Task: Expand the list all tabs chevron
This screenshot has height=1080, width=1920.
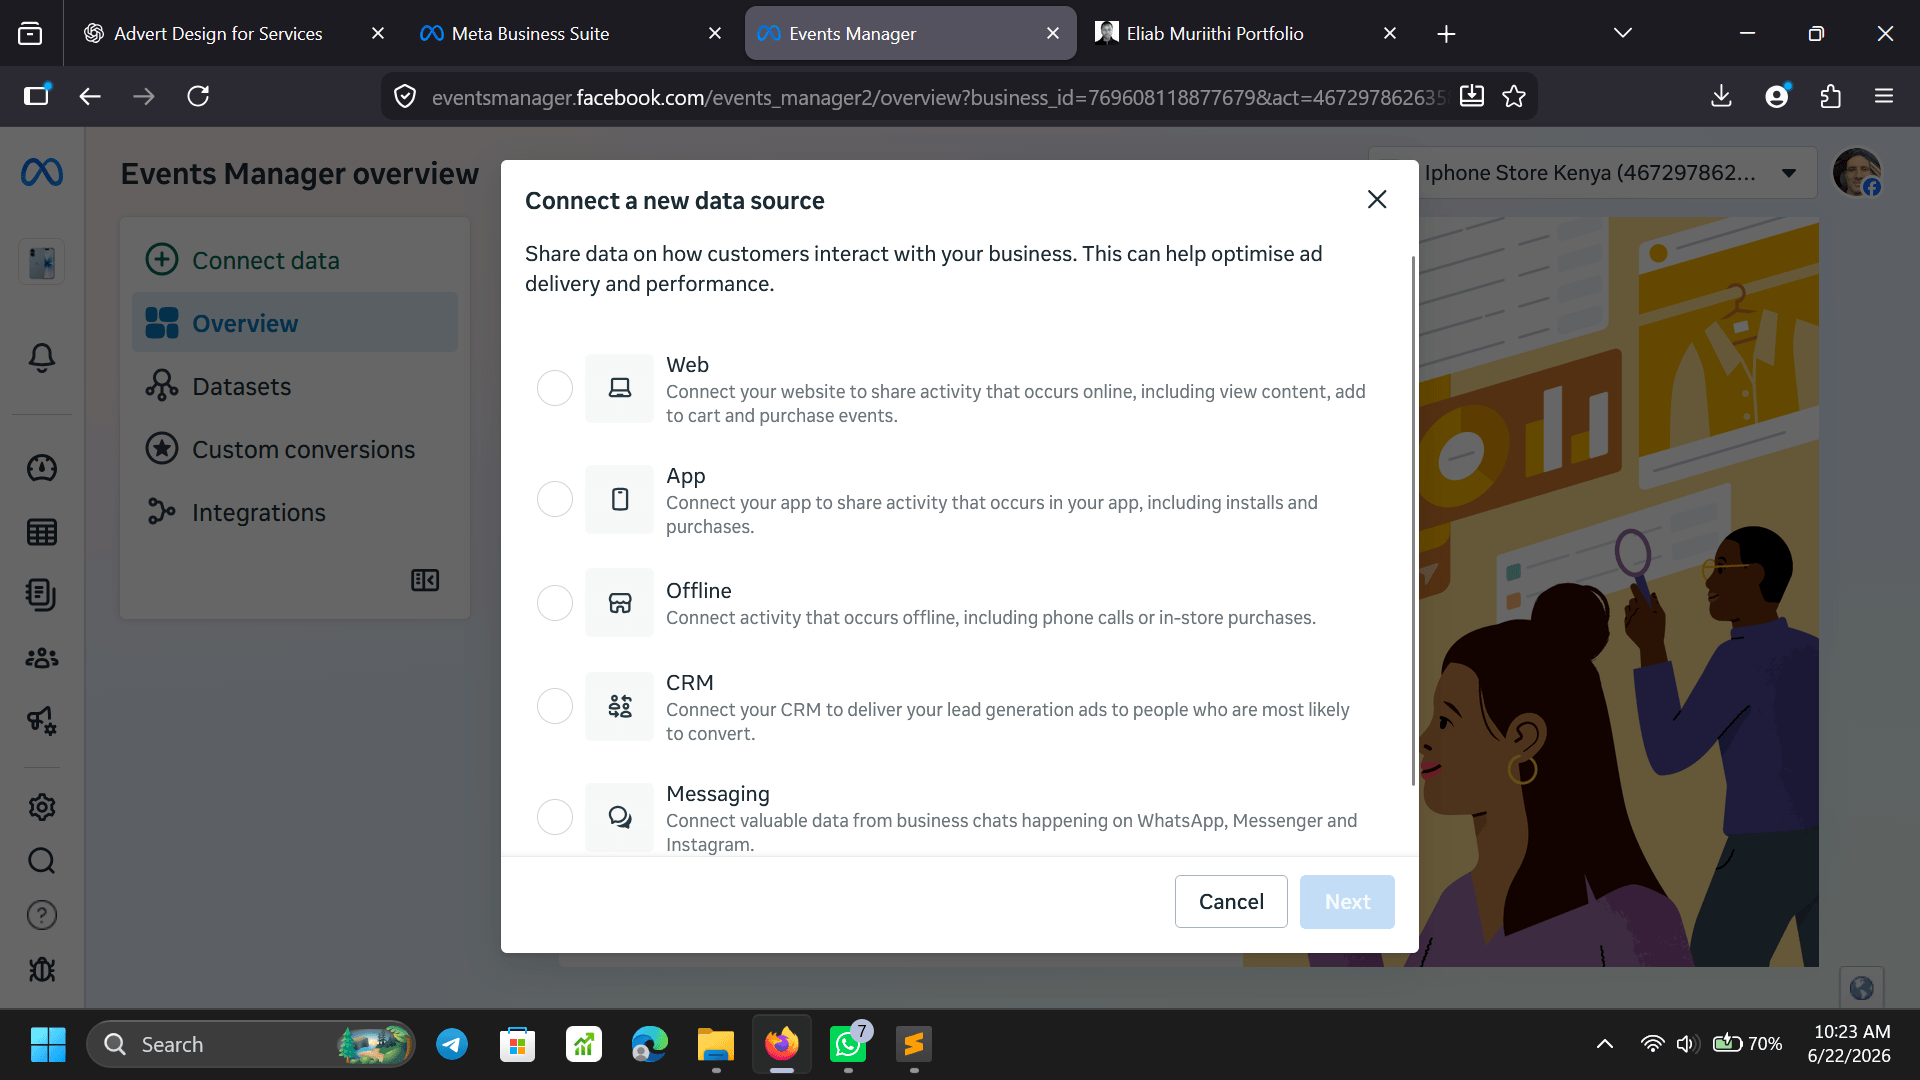Action: click(x=1623, y=33)
